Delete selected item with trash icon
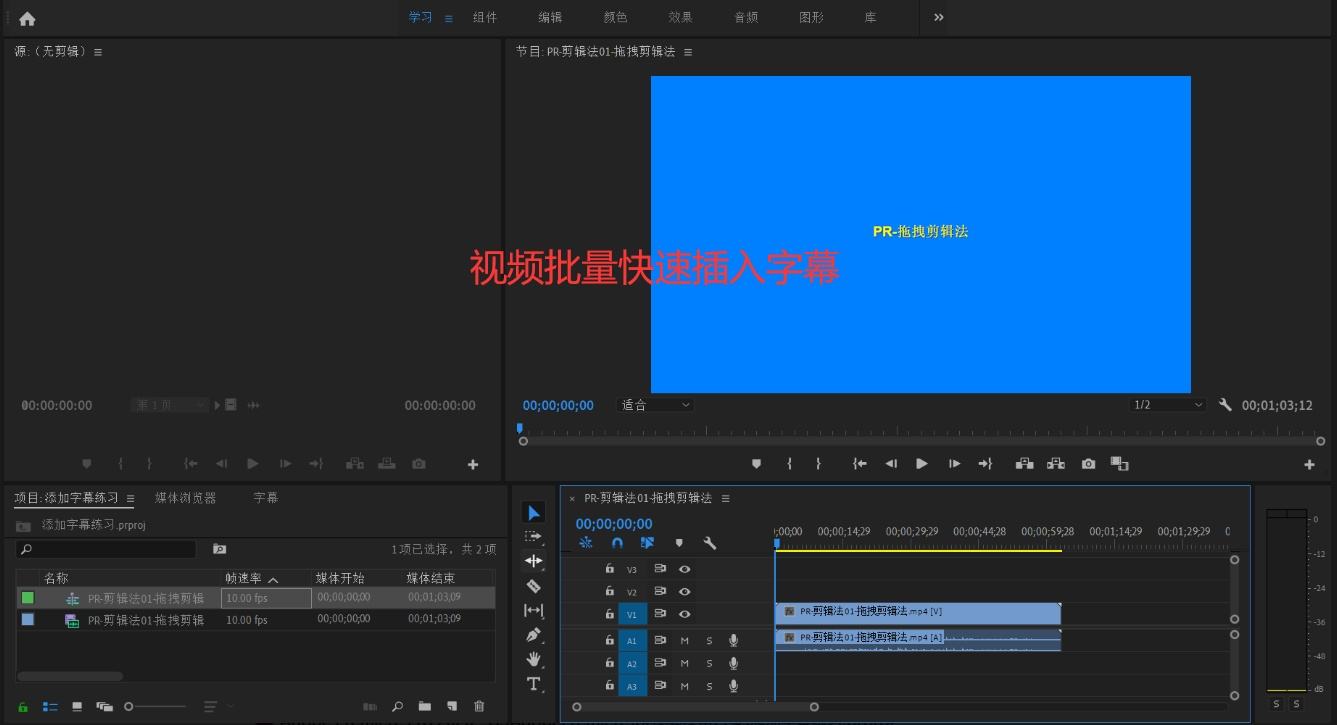This screenshot has width=1337, height=725. click(479, 706)
